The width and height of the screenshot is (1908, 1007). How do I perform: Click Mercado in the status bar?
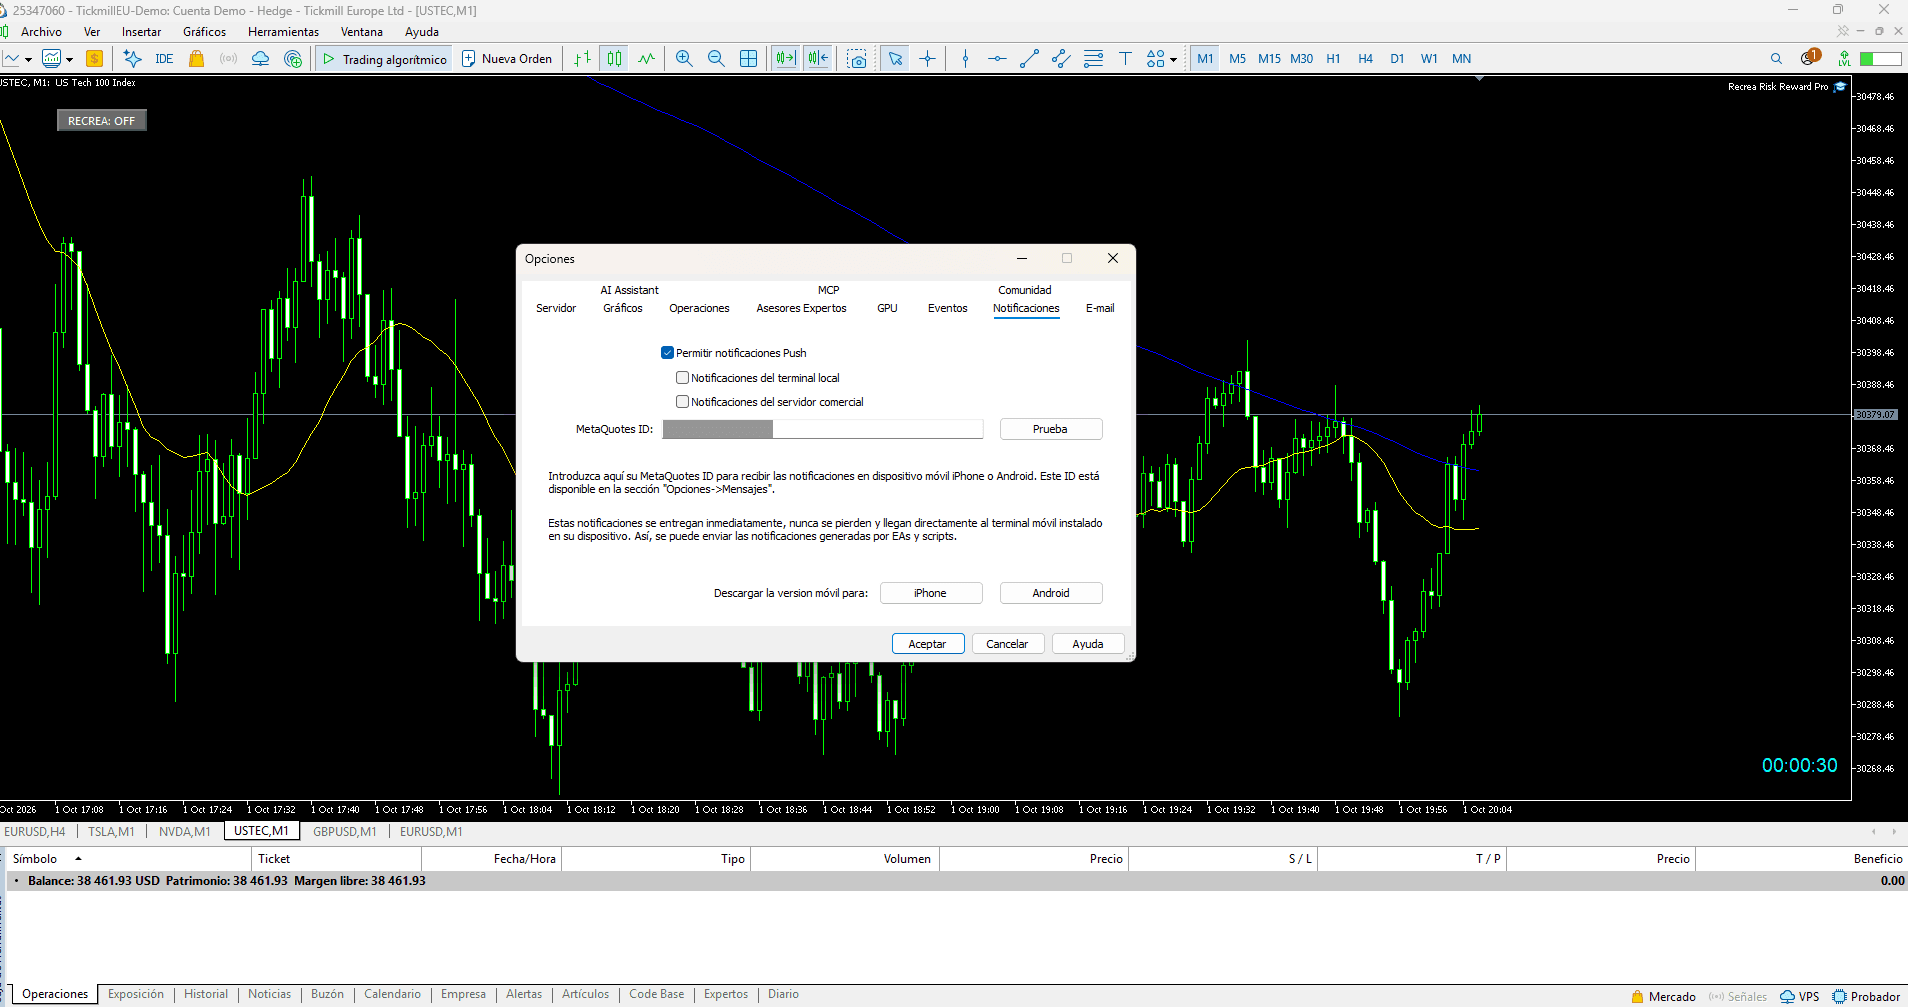pyautogui.click(x=1663, y=996)
